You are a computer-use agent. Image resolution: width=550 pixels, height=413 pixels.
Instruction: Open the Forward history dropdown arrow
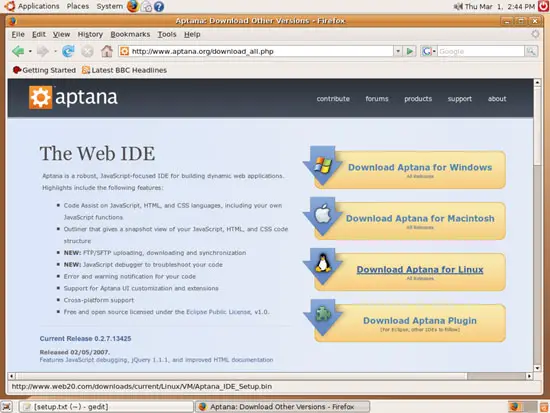coord(55,52)
